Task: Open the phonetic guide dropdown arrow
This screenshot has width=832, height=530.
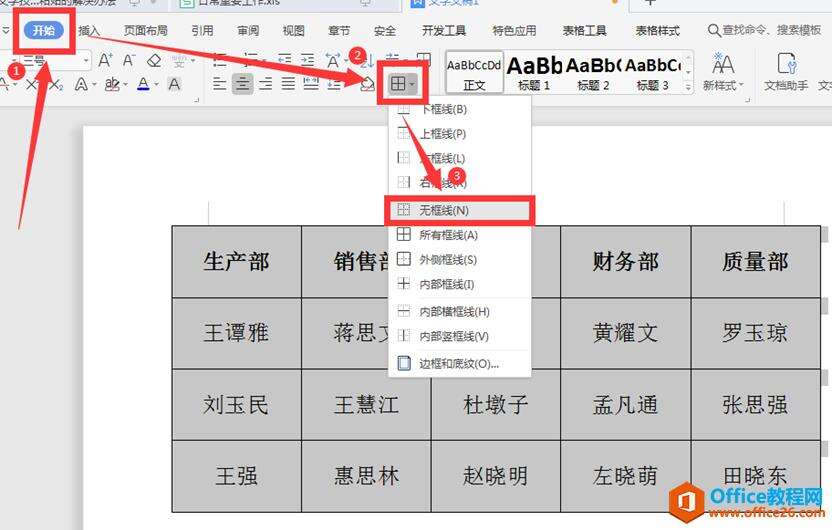Action: point(192,60)
